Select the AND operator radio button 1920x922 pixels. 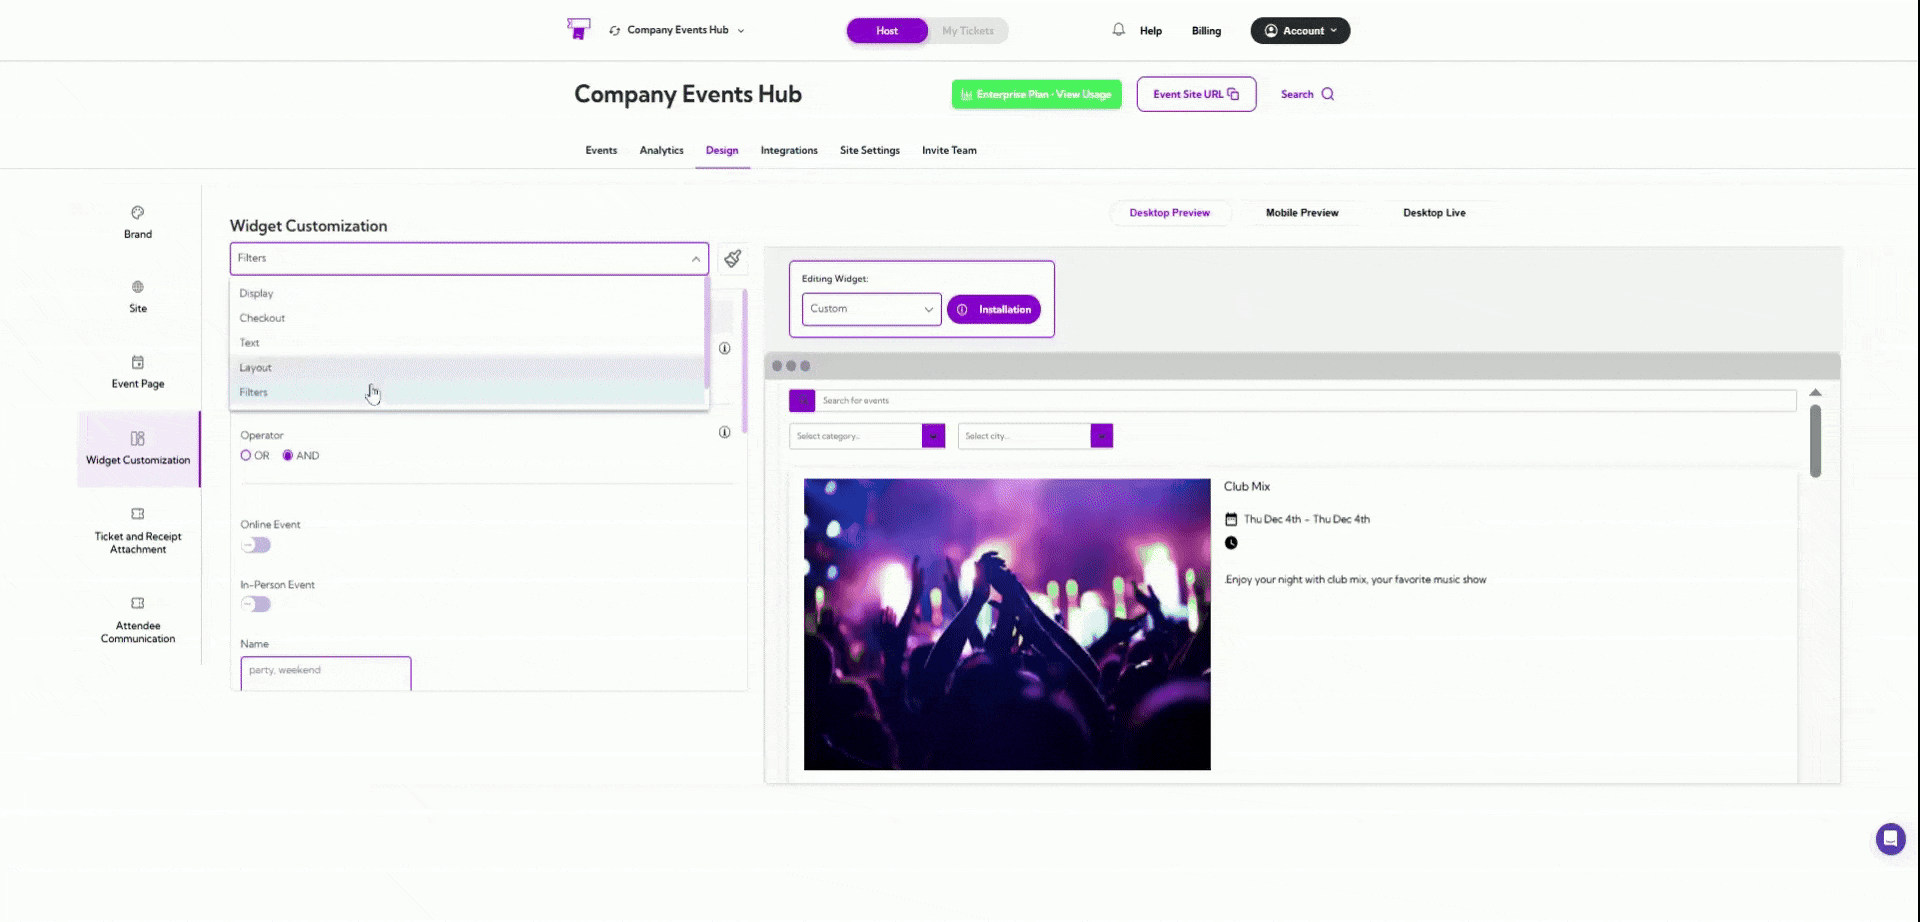pyautogui.click(x=288, y=455)
